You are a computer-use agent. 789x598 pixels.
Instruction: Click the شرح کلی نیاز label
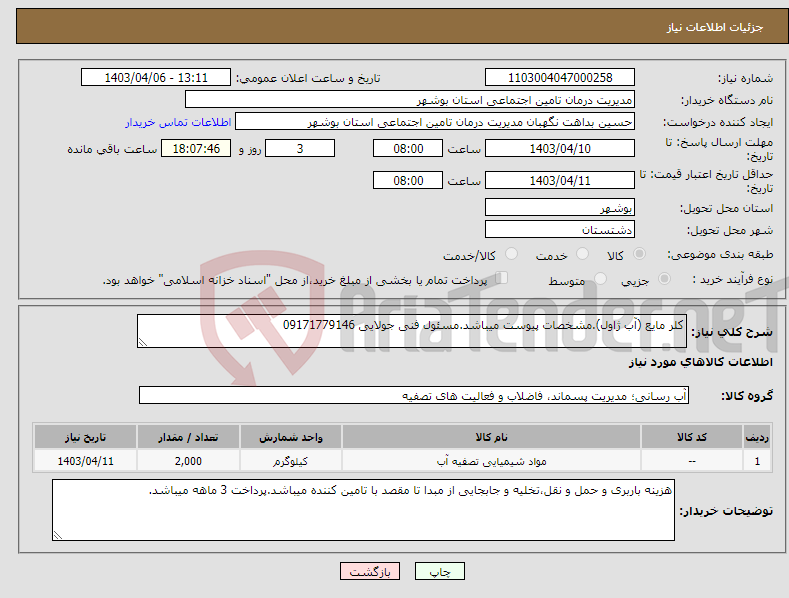coord(732,332)
